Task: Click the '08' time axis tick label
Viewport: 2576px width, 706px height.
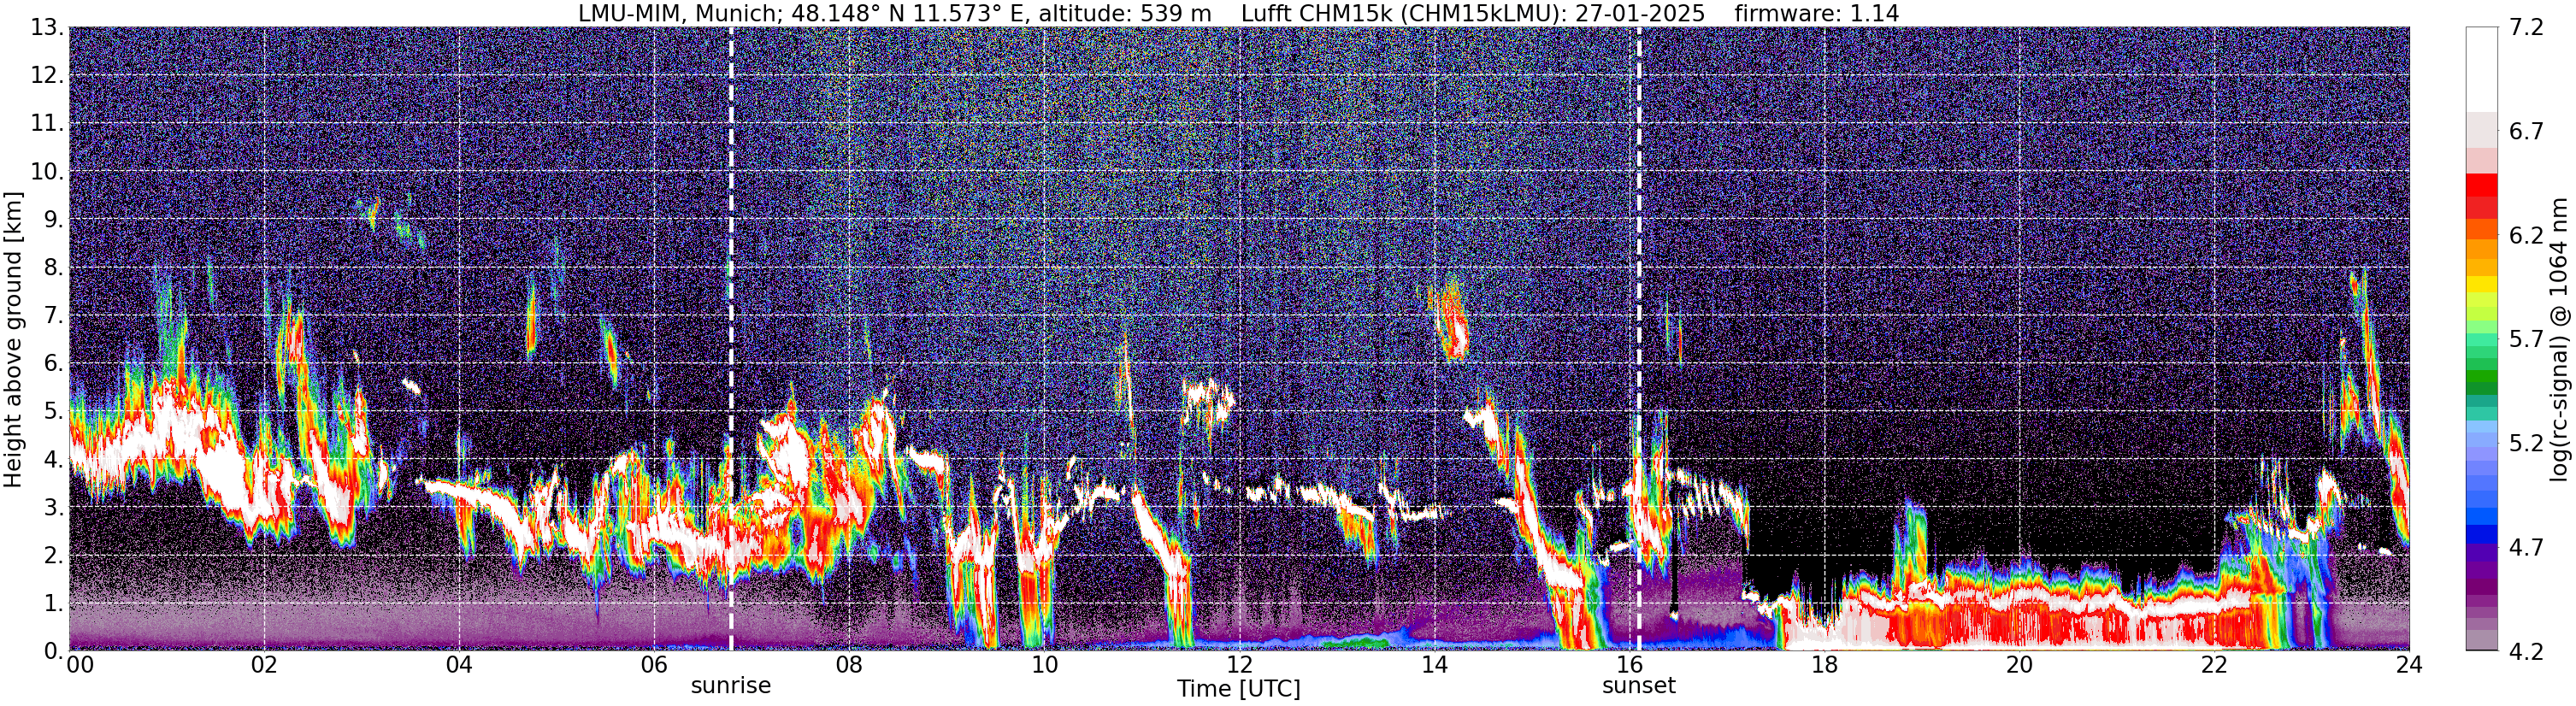Action: point(849,664)
